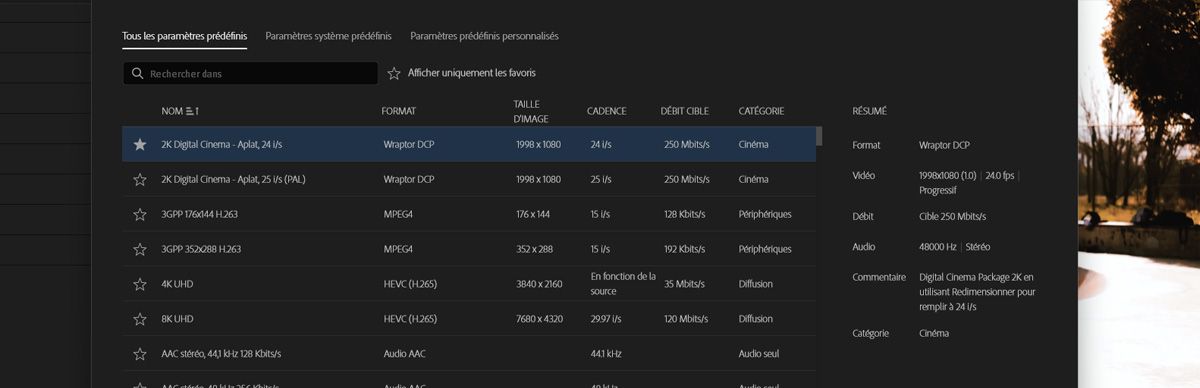Select the 4K UHD preset name
This screenshot has width=1200, height=388.
tap(177, 284)
